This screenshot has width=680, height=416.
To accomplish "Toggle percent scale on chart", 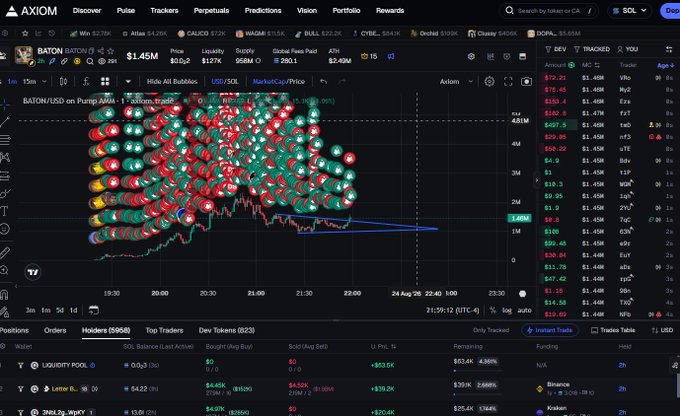I will [x=493, y=310].
